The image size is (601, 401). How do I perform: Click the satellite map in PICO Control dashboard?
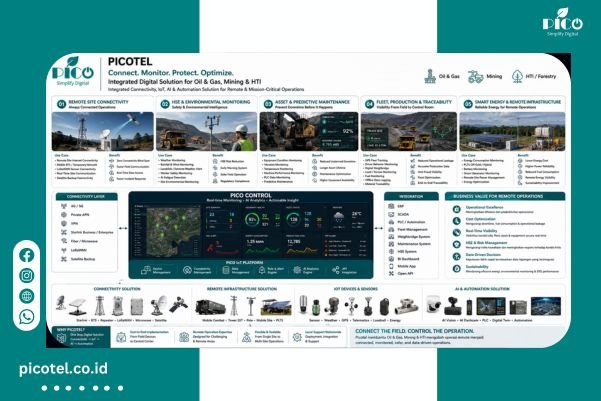point(174,232)
